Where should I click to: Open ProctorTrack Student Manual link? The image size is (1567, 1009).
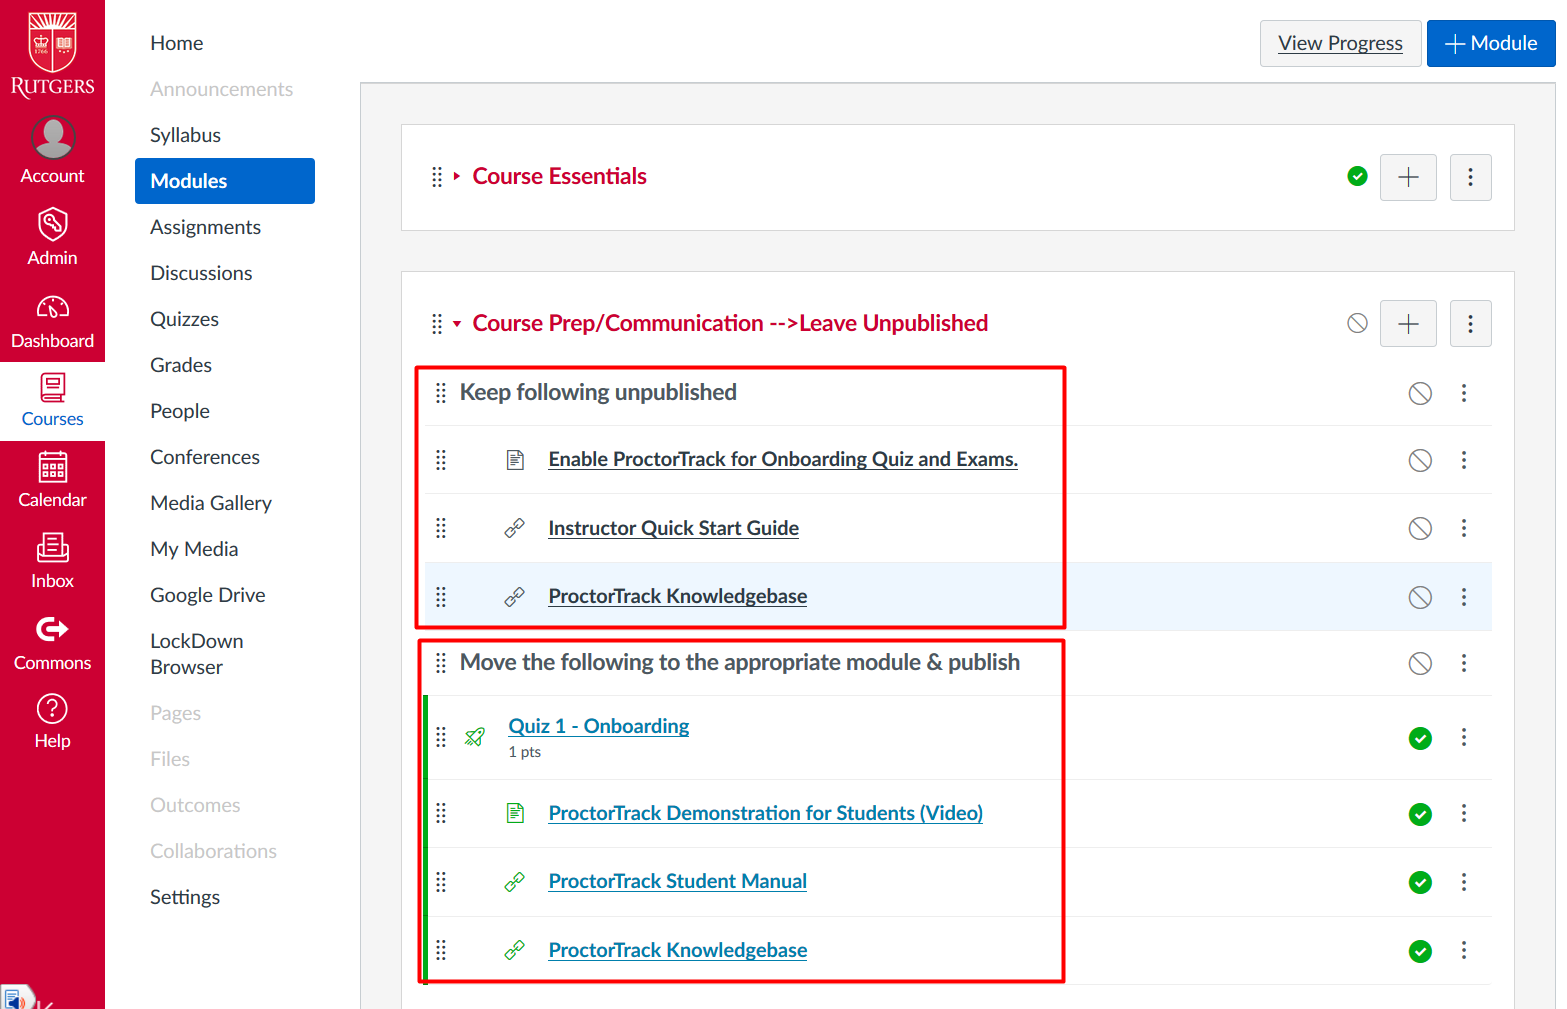[x=678, y=881]
